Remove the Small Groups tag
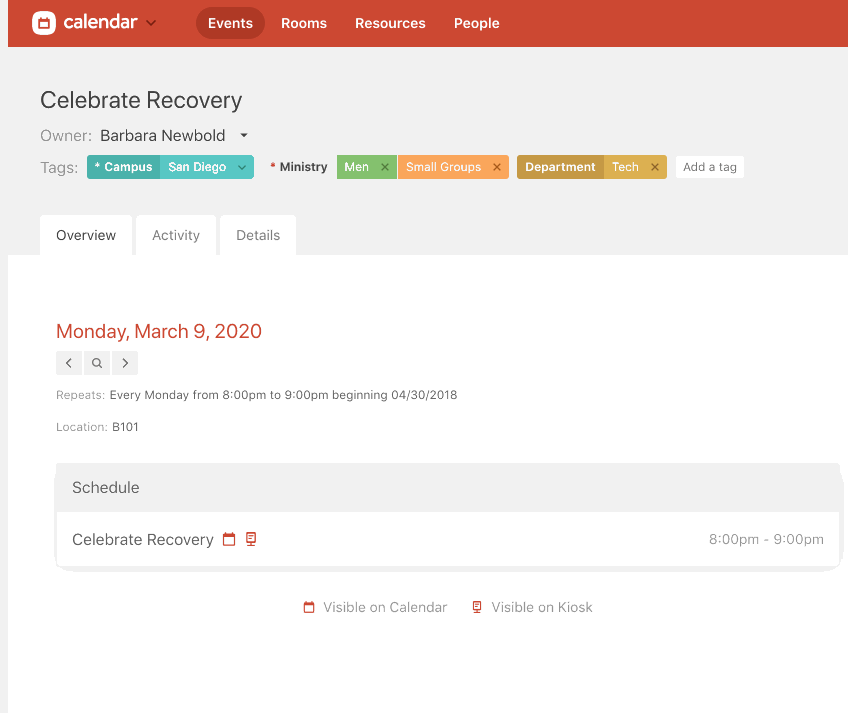The width and height of the screenshot is (848, 713). pyautogui.click(x=497, y=167)
